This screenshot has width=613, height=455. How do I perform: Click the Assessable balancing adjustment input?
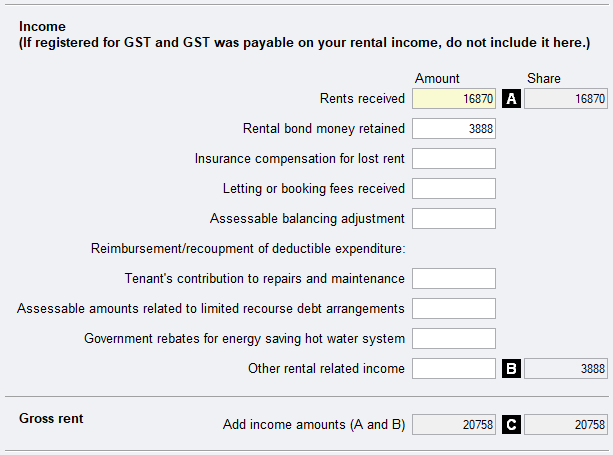pos(454,219)
